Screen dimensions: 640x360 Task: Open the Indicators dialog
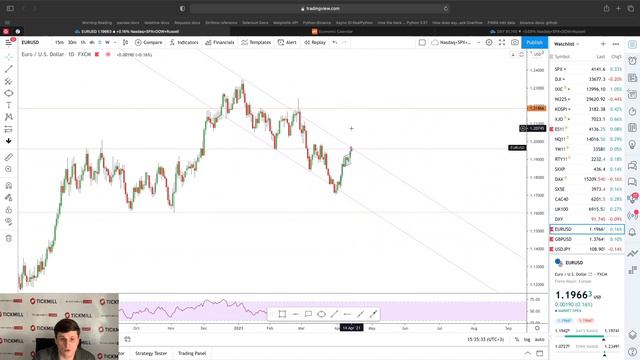point(184,42)
